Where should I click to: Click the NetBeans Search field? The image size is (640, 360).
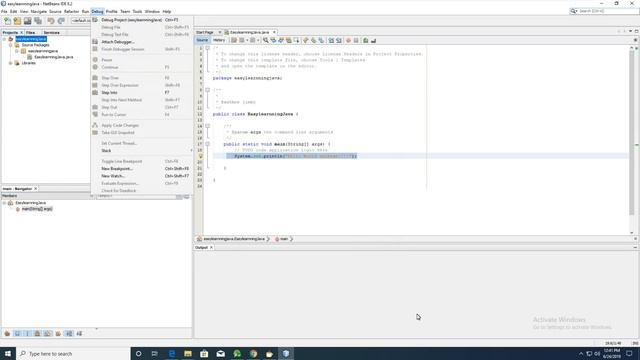604,11
